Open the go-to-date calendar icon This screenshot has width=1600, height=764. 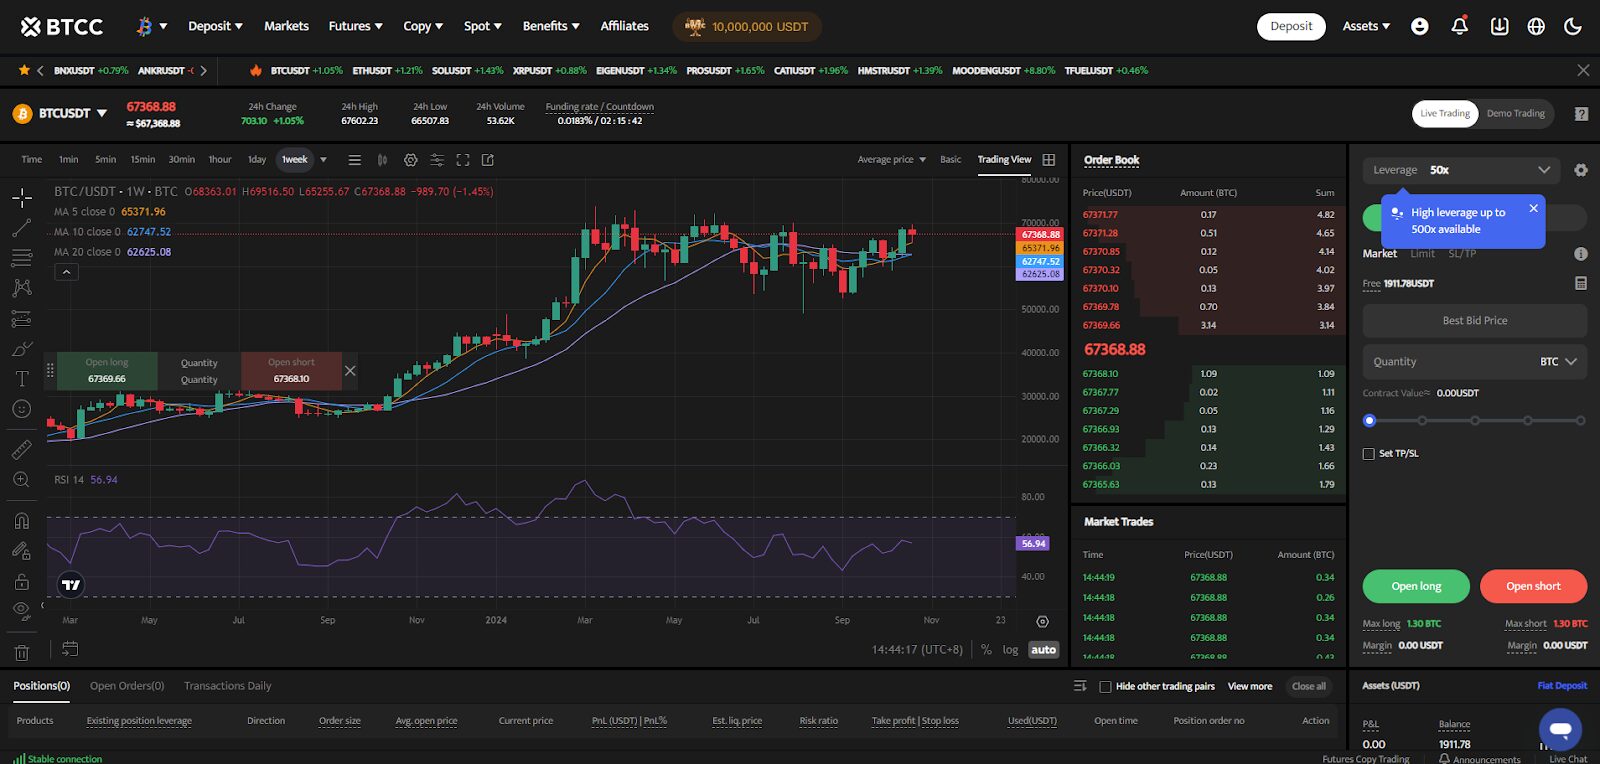[x=70, y=649]
